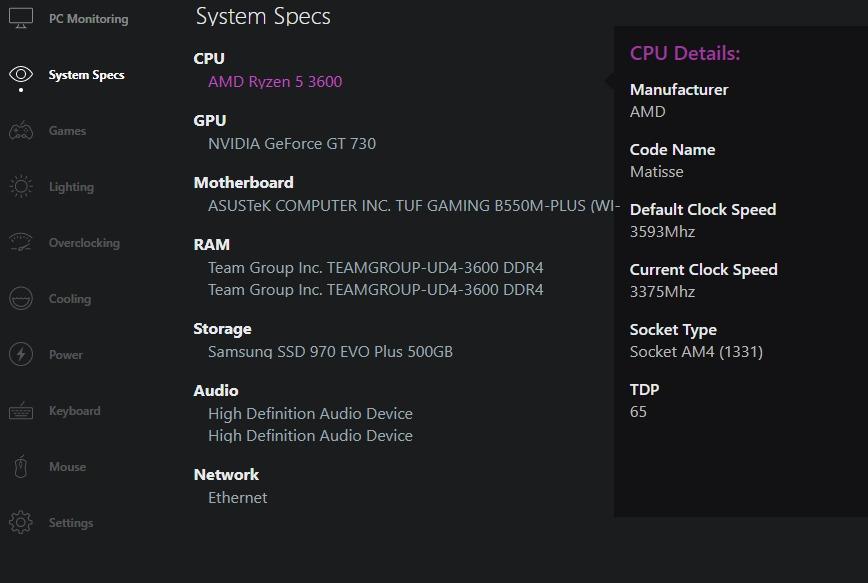Click the System Specs page title
The width and height of the screenshot is (868, 583).
tap(264, 17)
